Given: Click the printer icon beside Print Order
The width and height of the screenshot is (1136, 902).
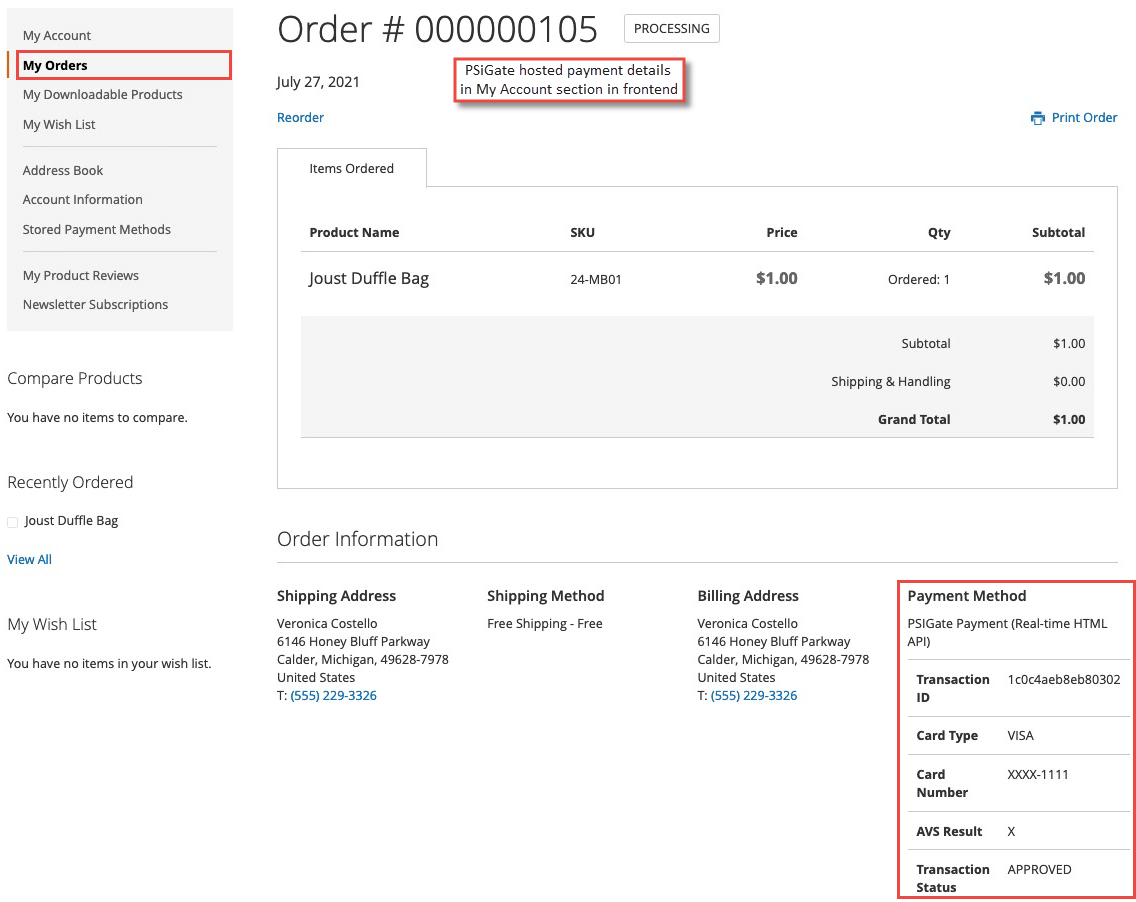Looking at the screenshot, I should click(1038, 117).
